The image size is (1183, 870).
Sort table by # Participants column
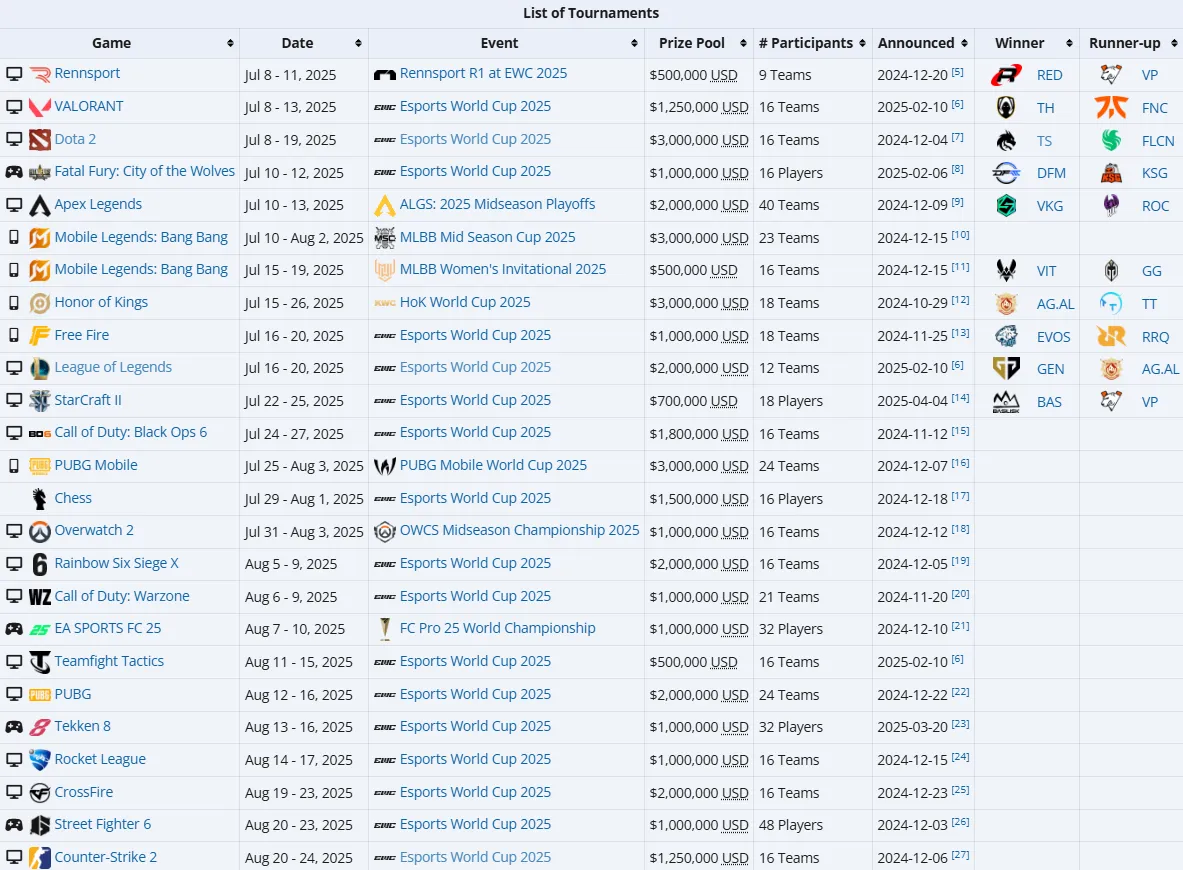coord(862,44)
